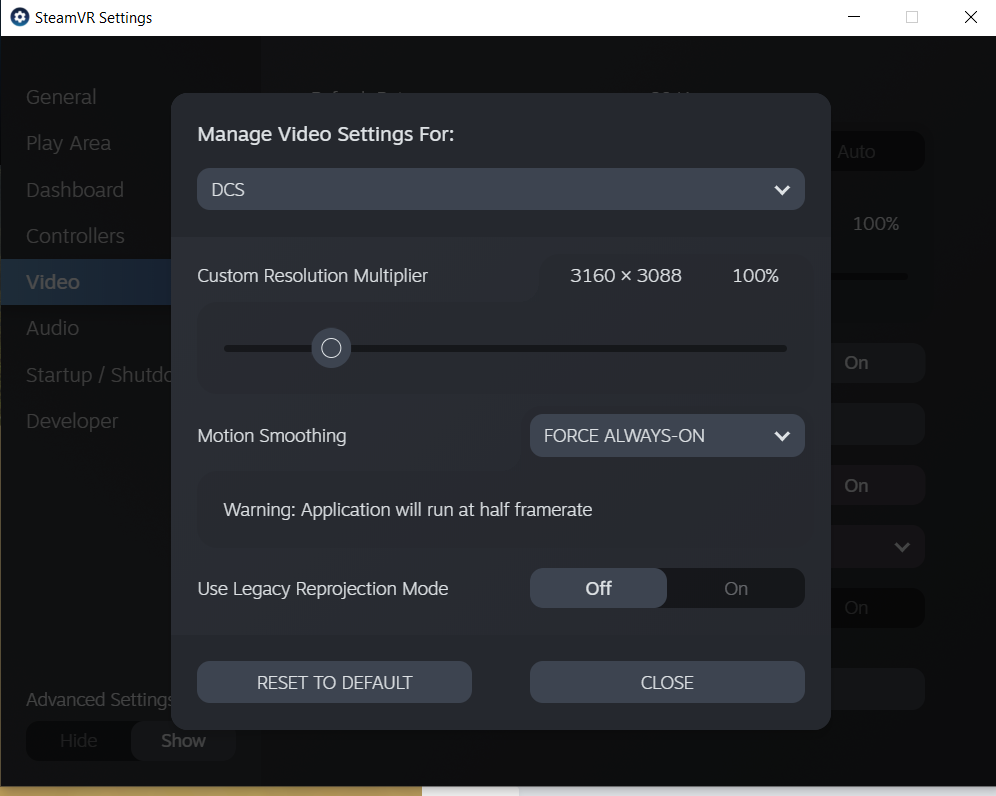996x796 pixels.
Task: Minimize the SteamVR Settings window
Action: pos(854,17)
